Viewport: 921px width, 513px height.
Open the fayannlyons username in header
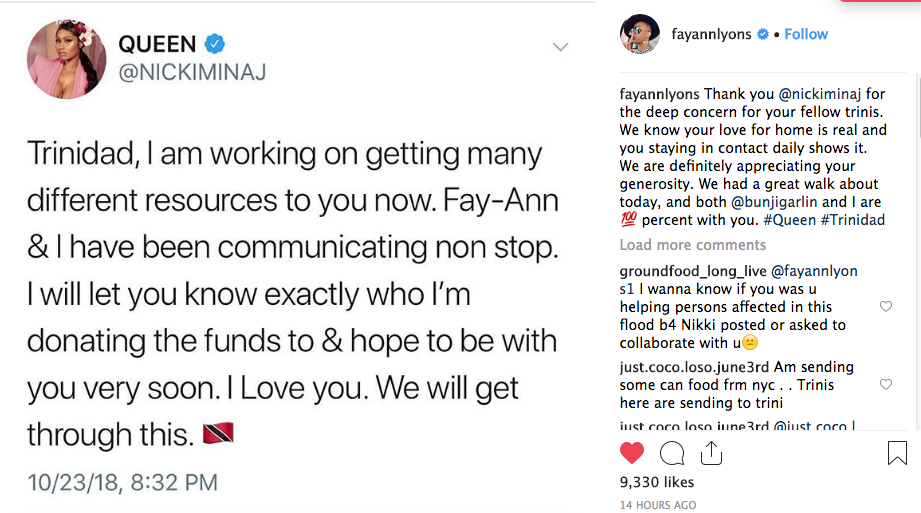point(713,34)
